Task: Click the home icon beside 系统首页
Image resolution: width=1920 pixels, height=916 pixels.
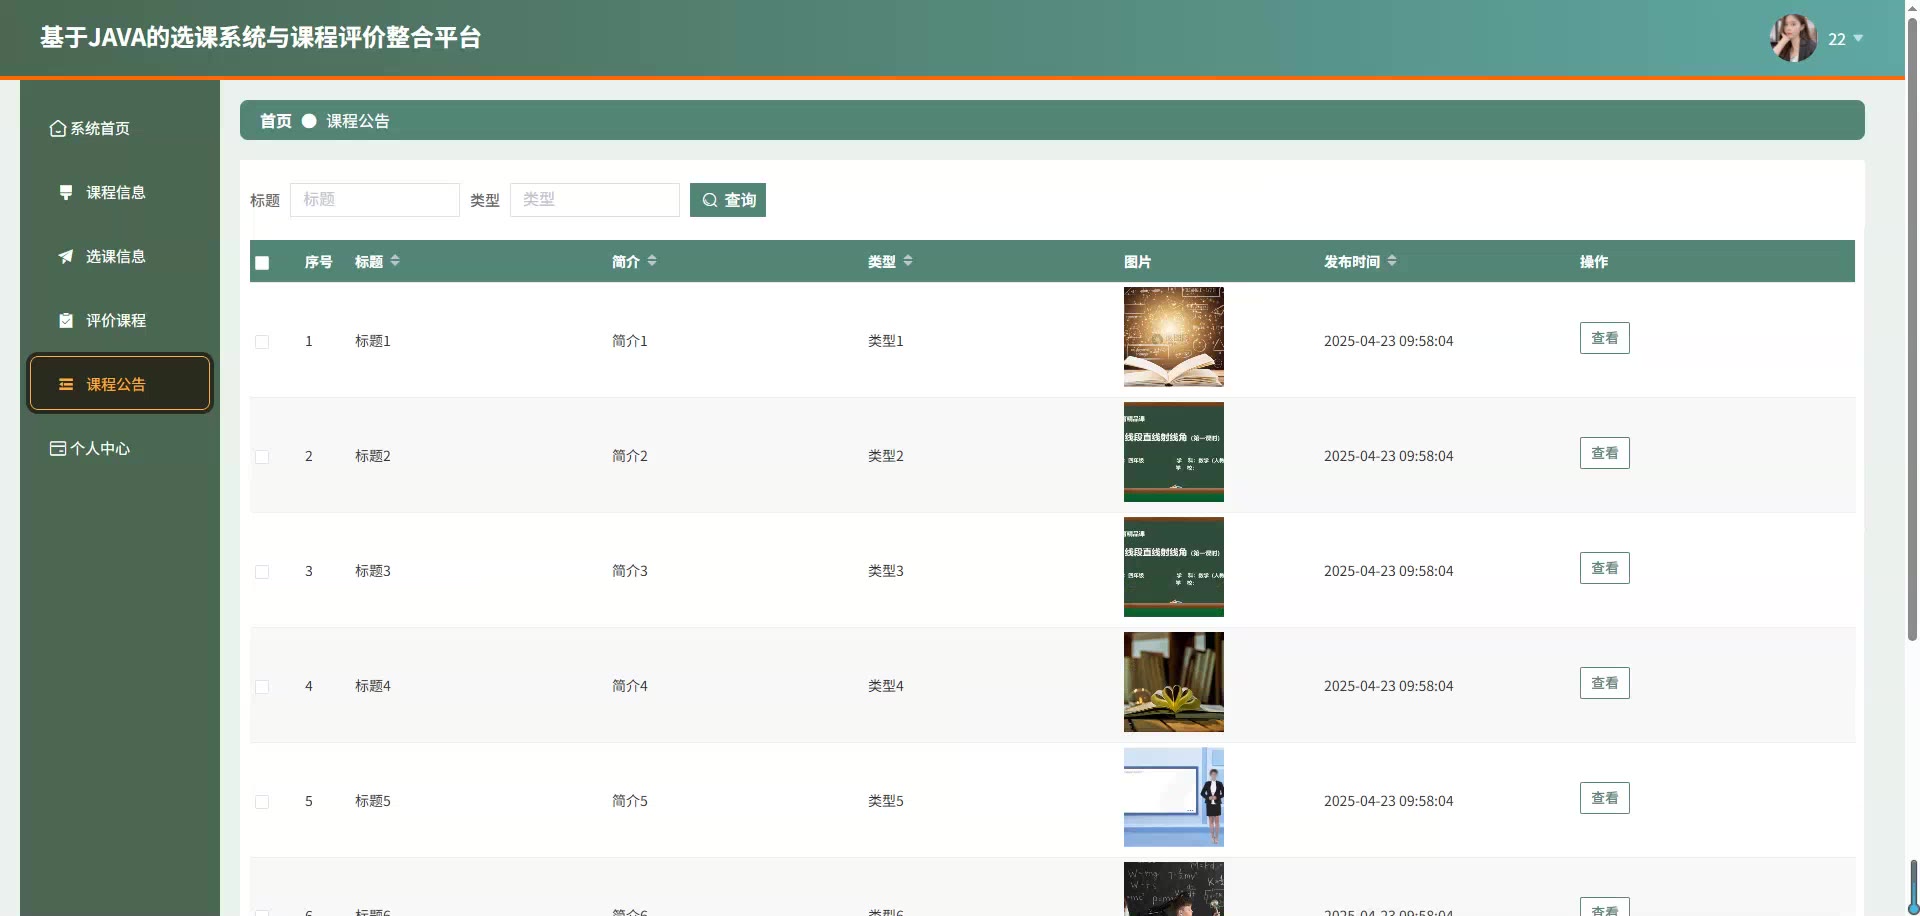Action: pos(58,129)
